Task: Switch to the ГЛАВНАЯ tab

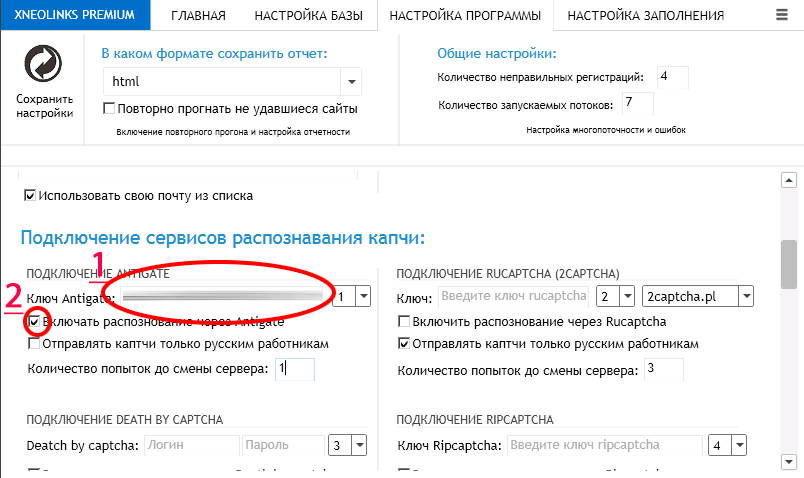Action: pos(198,15)
